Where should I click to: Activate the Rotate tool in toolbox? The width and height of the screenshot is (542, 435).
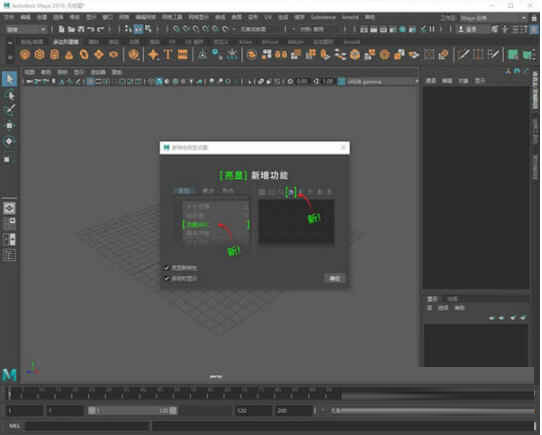pyautogui.click(x=9, y=141)
